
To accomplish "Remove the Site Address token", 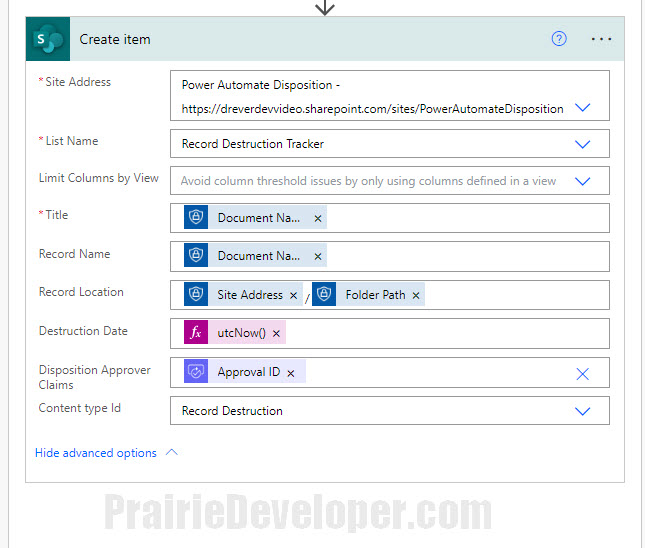I will point(293,295).
